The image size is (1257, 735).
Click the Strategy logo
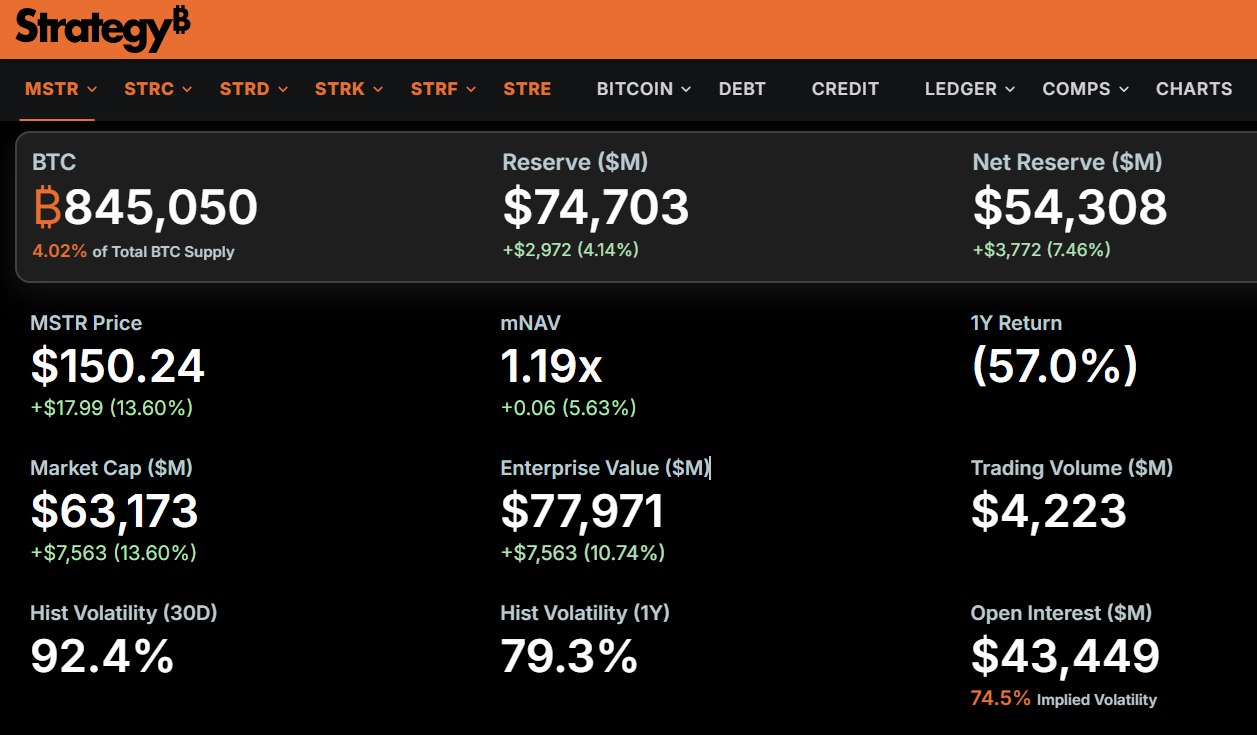click(x=102, y=28)
